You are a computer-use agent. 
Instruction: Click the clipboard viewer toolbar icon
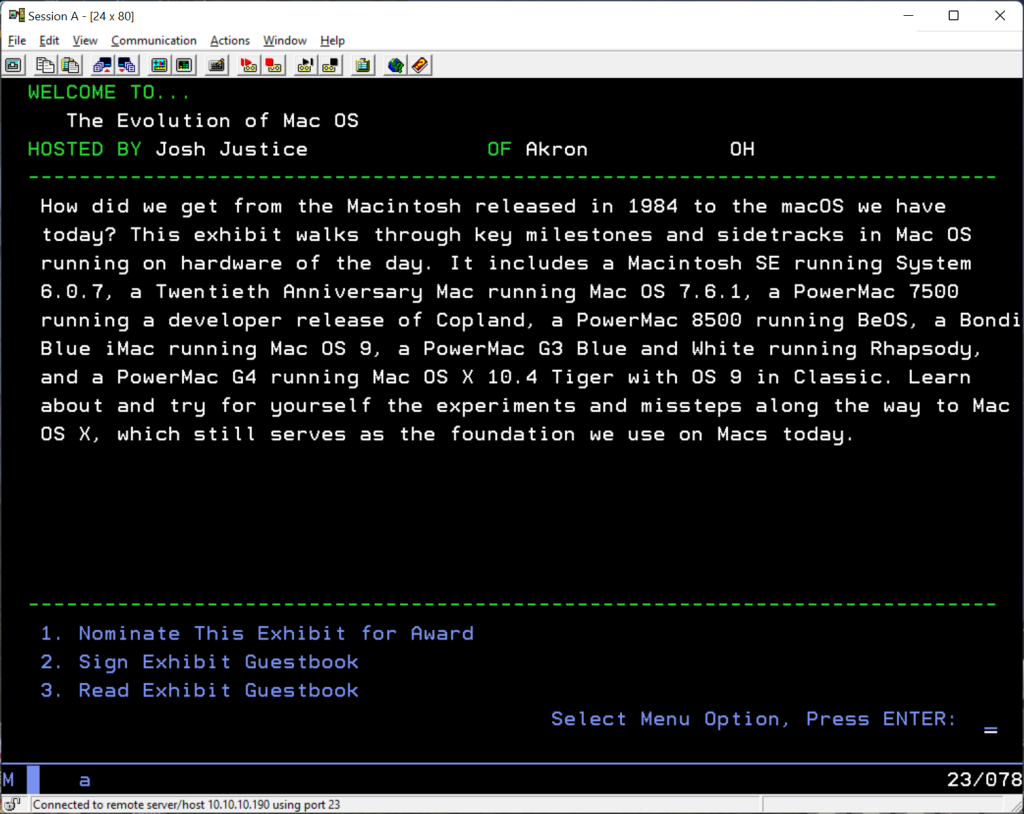point(363,65)
